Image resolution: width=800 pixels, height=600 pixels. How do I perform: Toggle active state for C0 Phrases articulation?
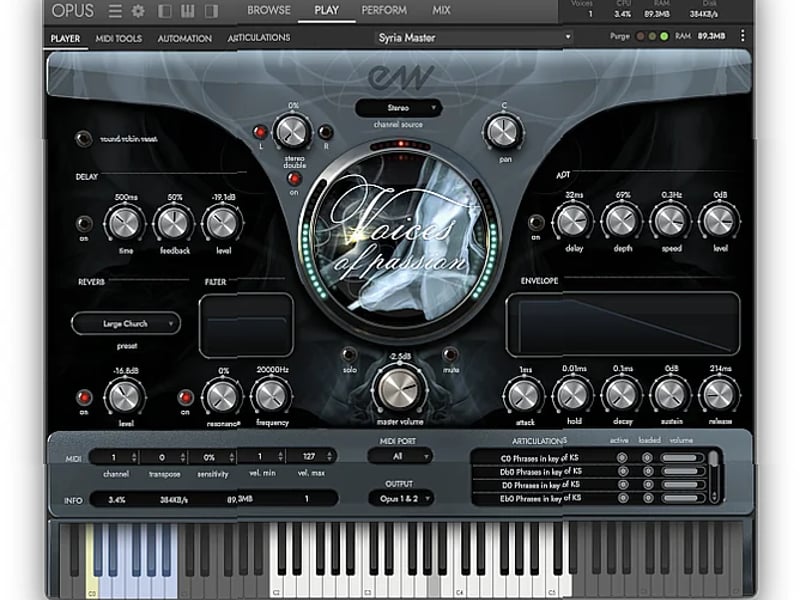point(622,457)
